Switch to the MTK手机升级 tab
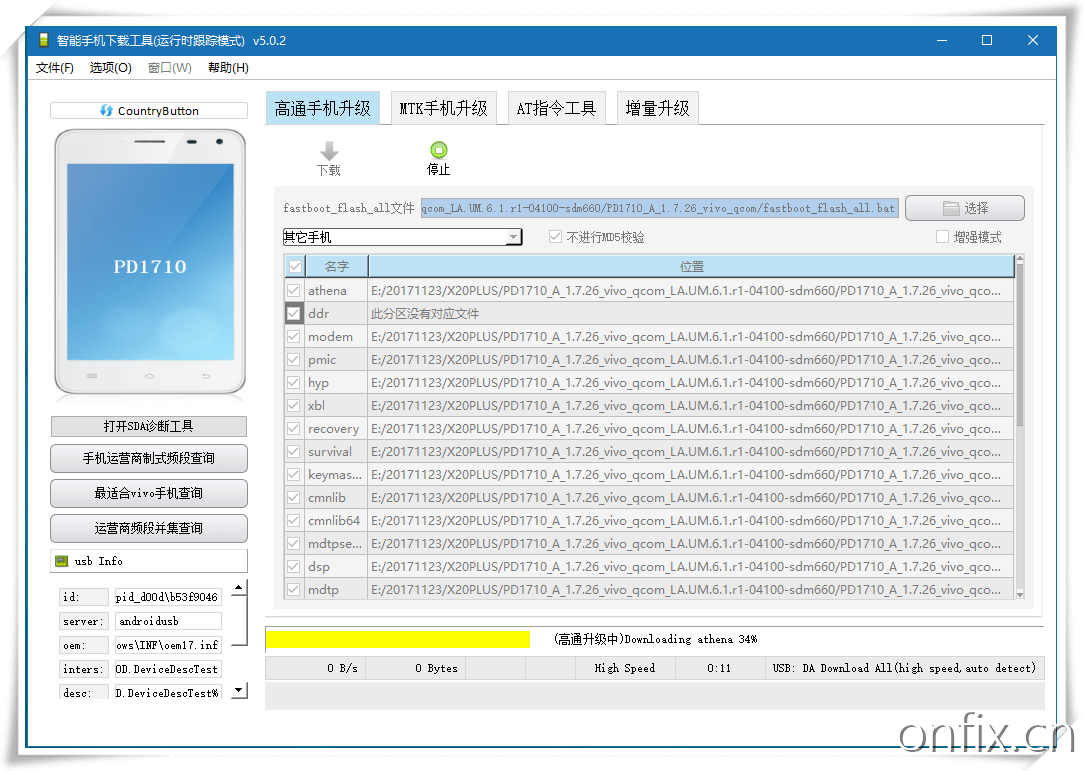1084x771 pixels. (443, 107)
